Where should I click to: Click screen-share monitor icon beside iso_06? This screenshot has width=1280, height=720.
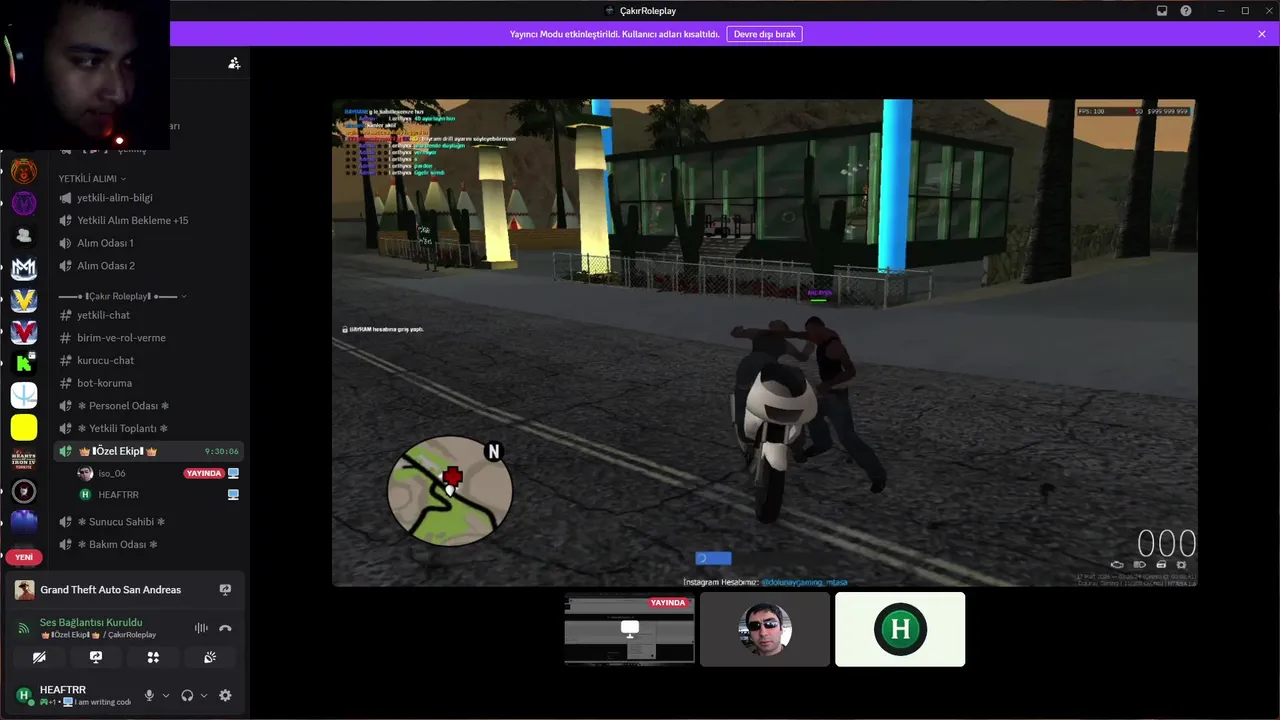(234, 473)
